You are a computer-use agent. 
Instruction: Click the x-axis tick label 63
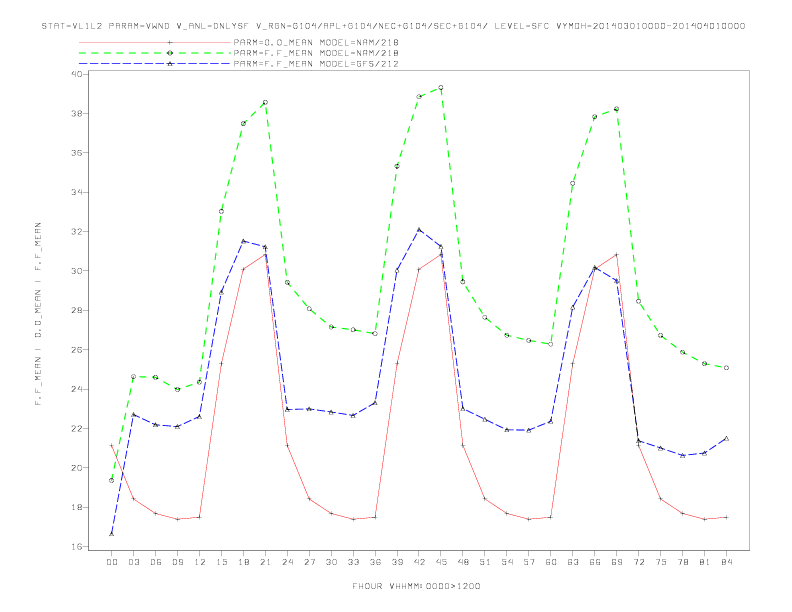point(573,562)
